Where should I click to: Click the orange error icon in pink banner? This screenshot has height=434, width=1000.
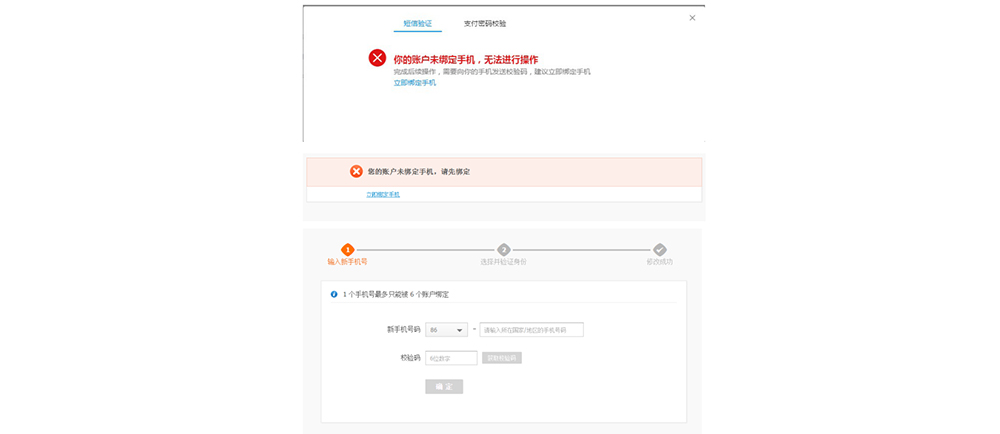coord(356,171)
